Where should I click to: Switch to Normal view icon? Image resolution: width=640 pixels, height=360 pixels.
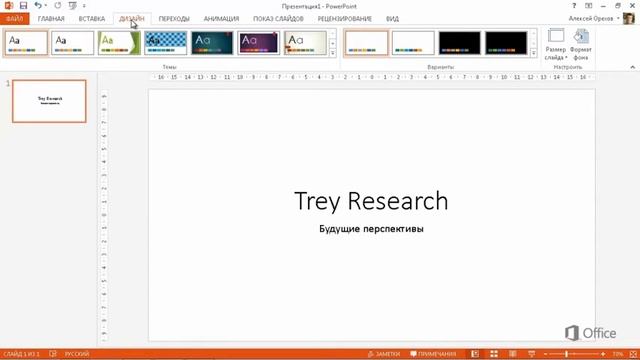(475, 354)
